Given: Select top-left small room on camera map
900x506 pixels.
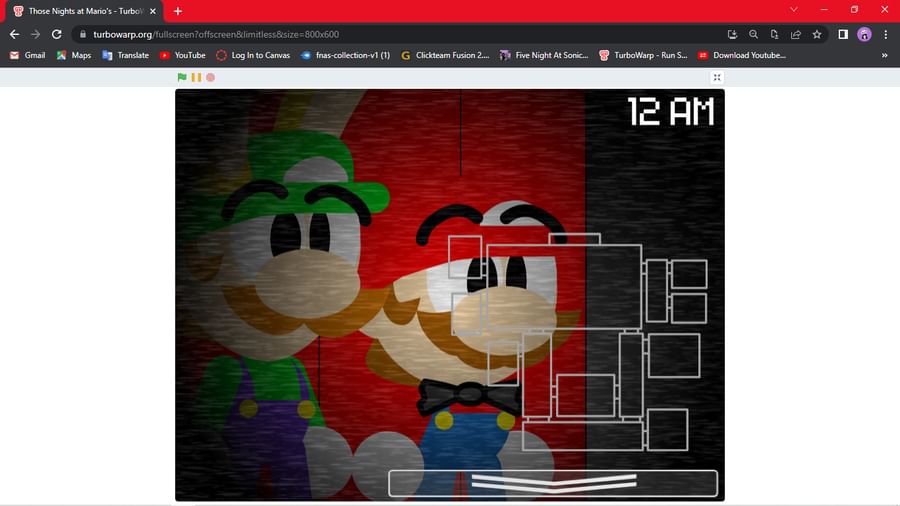Looking at the screenshot, I should 465,257.
